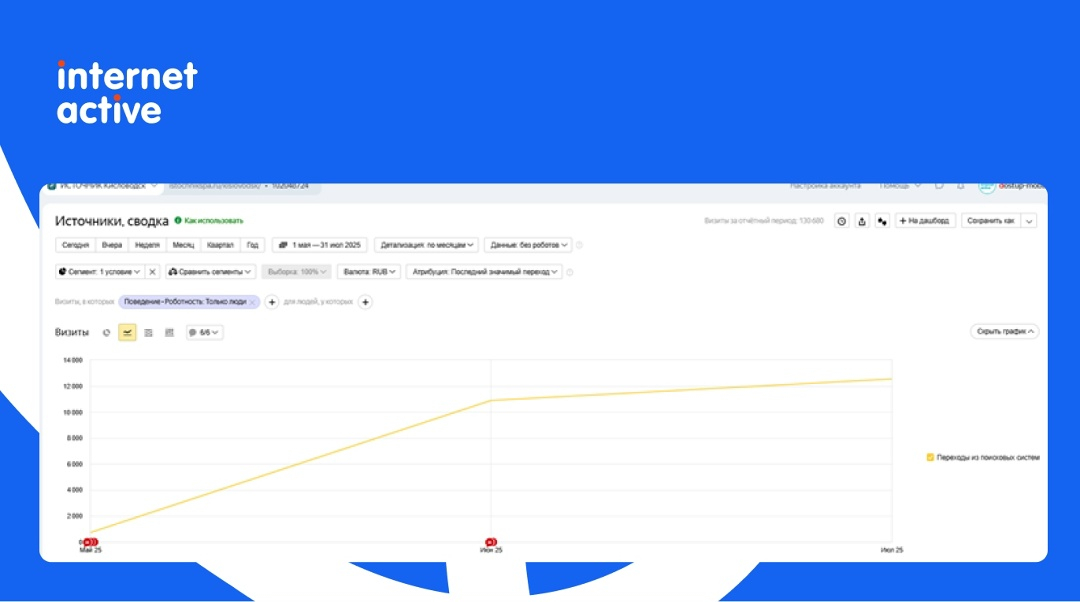1080x602 pixels.
Task: Click red annotation marker at Июн 25
Action: pyautogui.click(x=490, y=542)
